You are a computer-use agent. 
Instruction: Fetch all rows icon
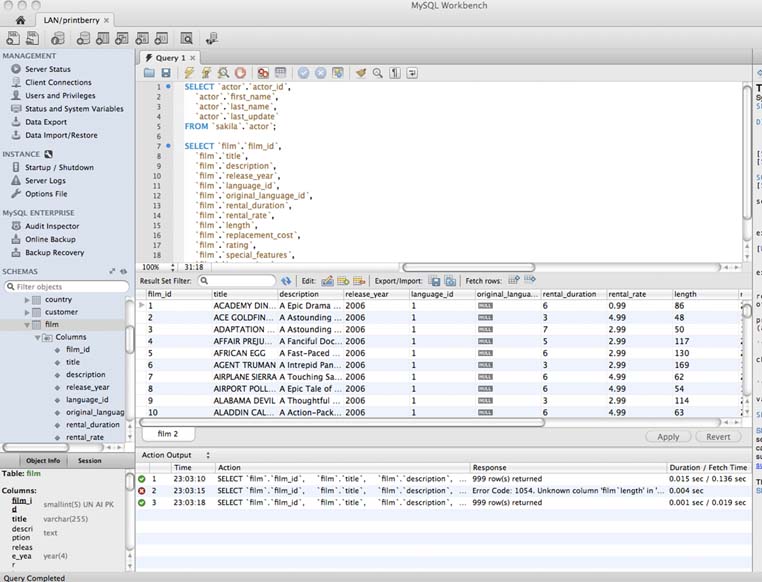(x=530, y=280)
